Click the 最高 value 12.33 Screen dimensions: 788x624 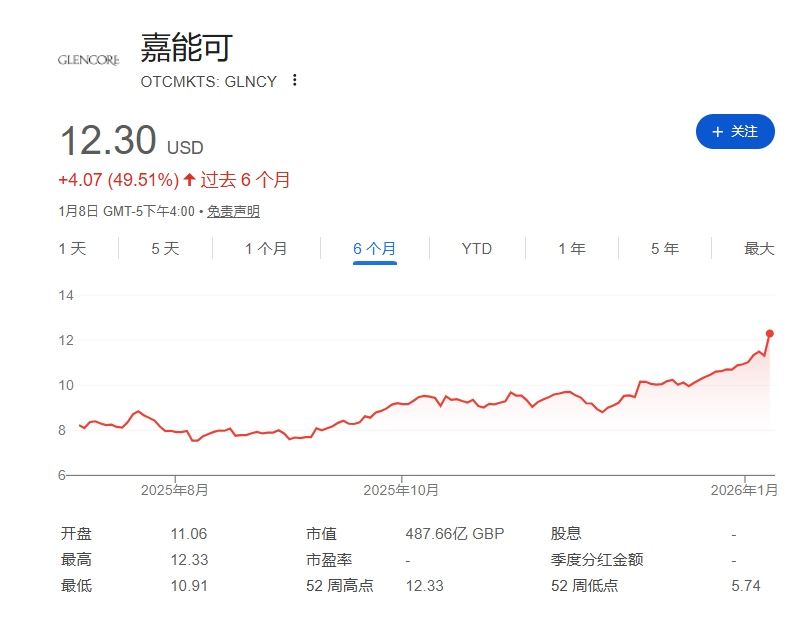coord(189,560)
